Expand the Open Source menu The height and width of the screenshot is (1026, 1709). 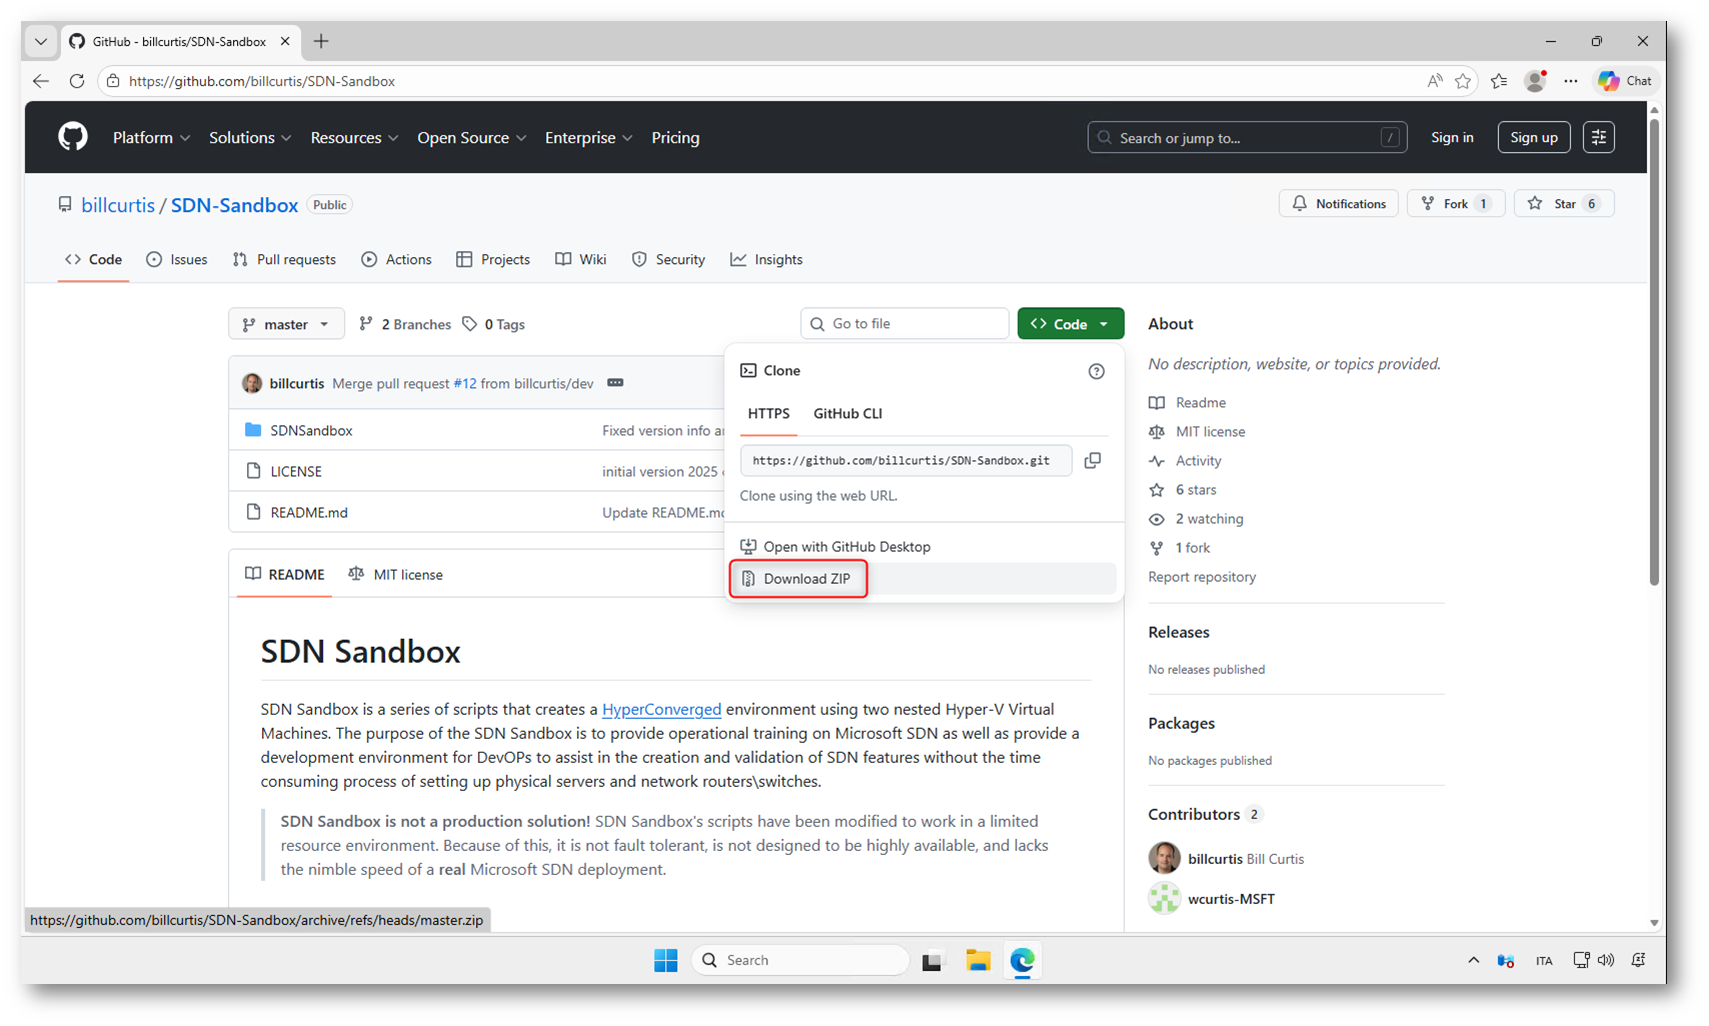[471, 138]
